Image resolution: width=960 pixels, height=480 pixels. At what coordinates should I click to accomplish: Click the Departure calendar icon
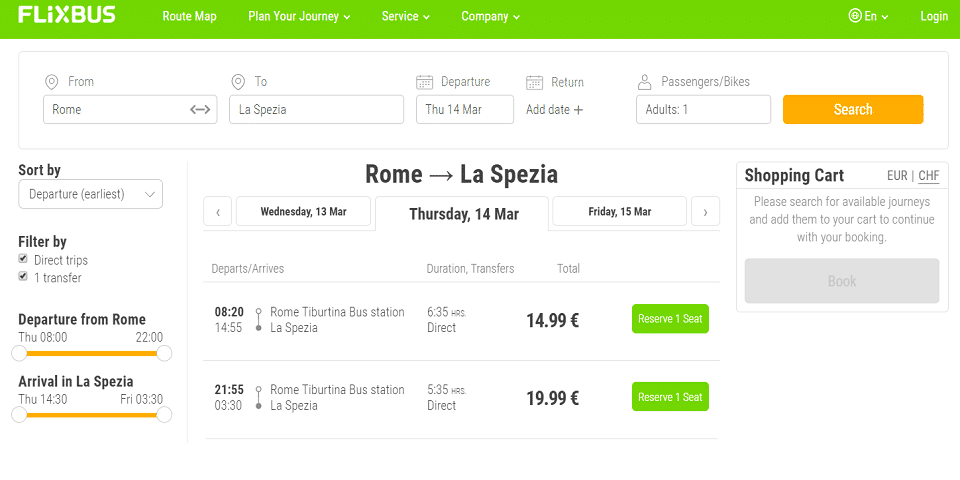[425, 82]
